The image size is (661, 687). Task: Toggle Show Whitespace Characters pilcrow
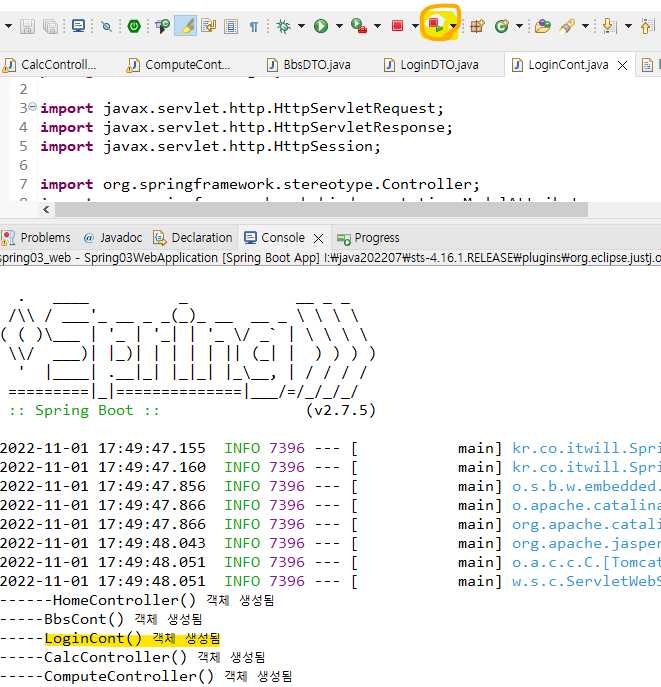(x=254, y=27)
